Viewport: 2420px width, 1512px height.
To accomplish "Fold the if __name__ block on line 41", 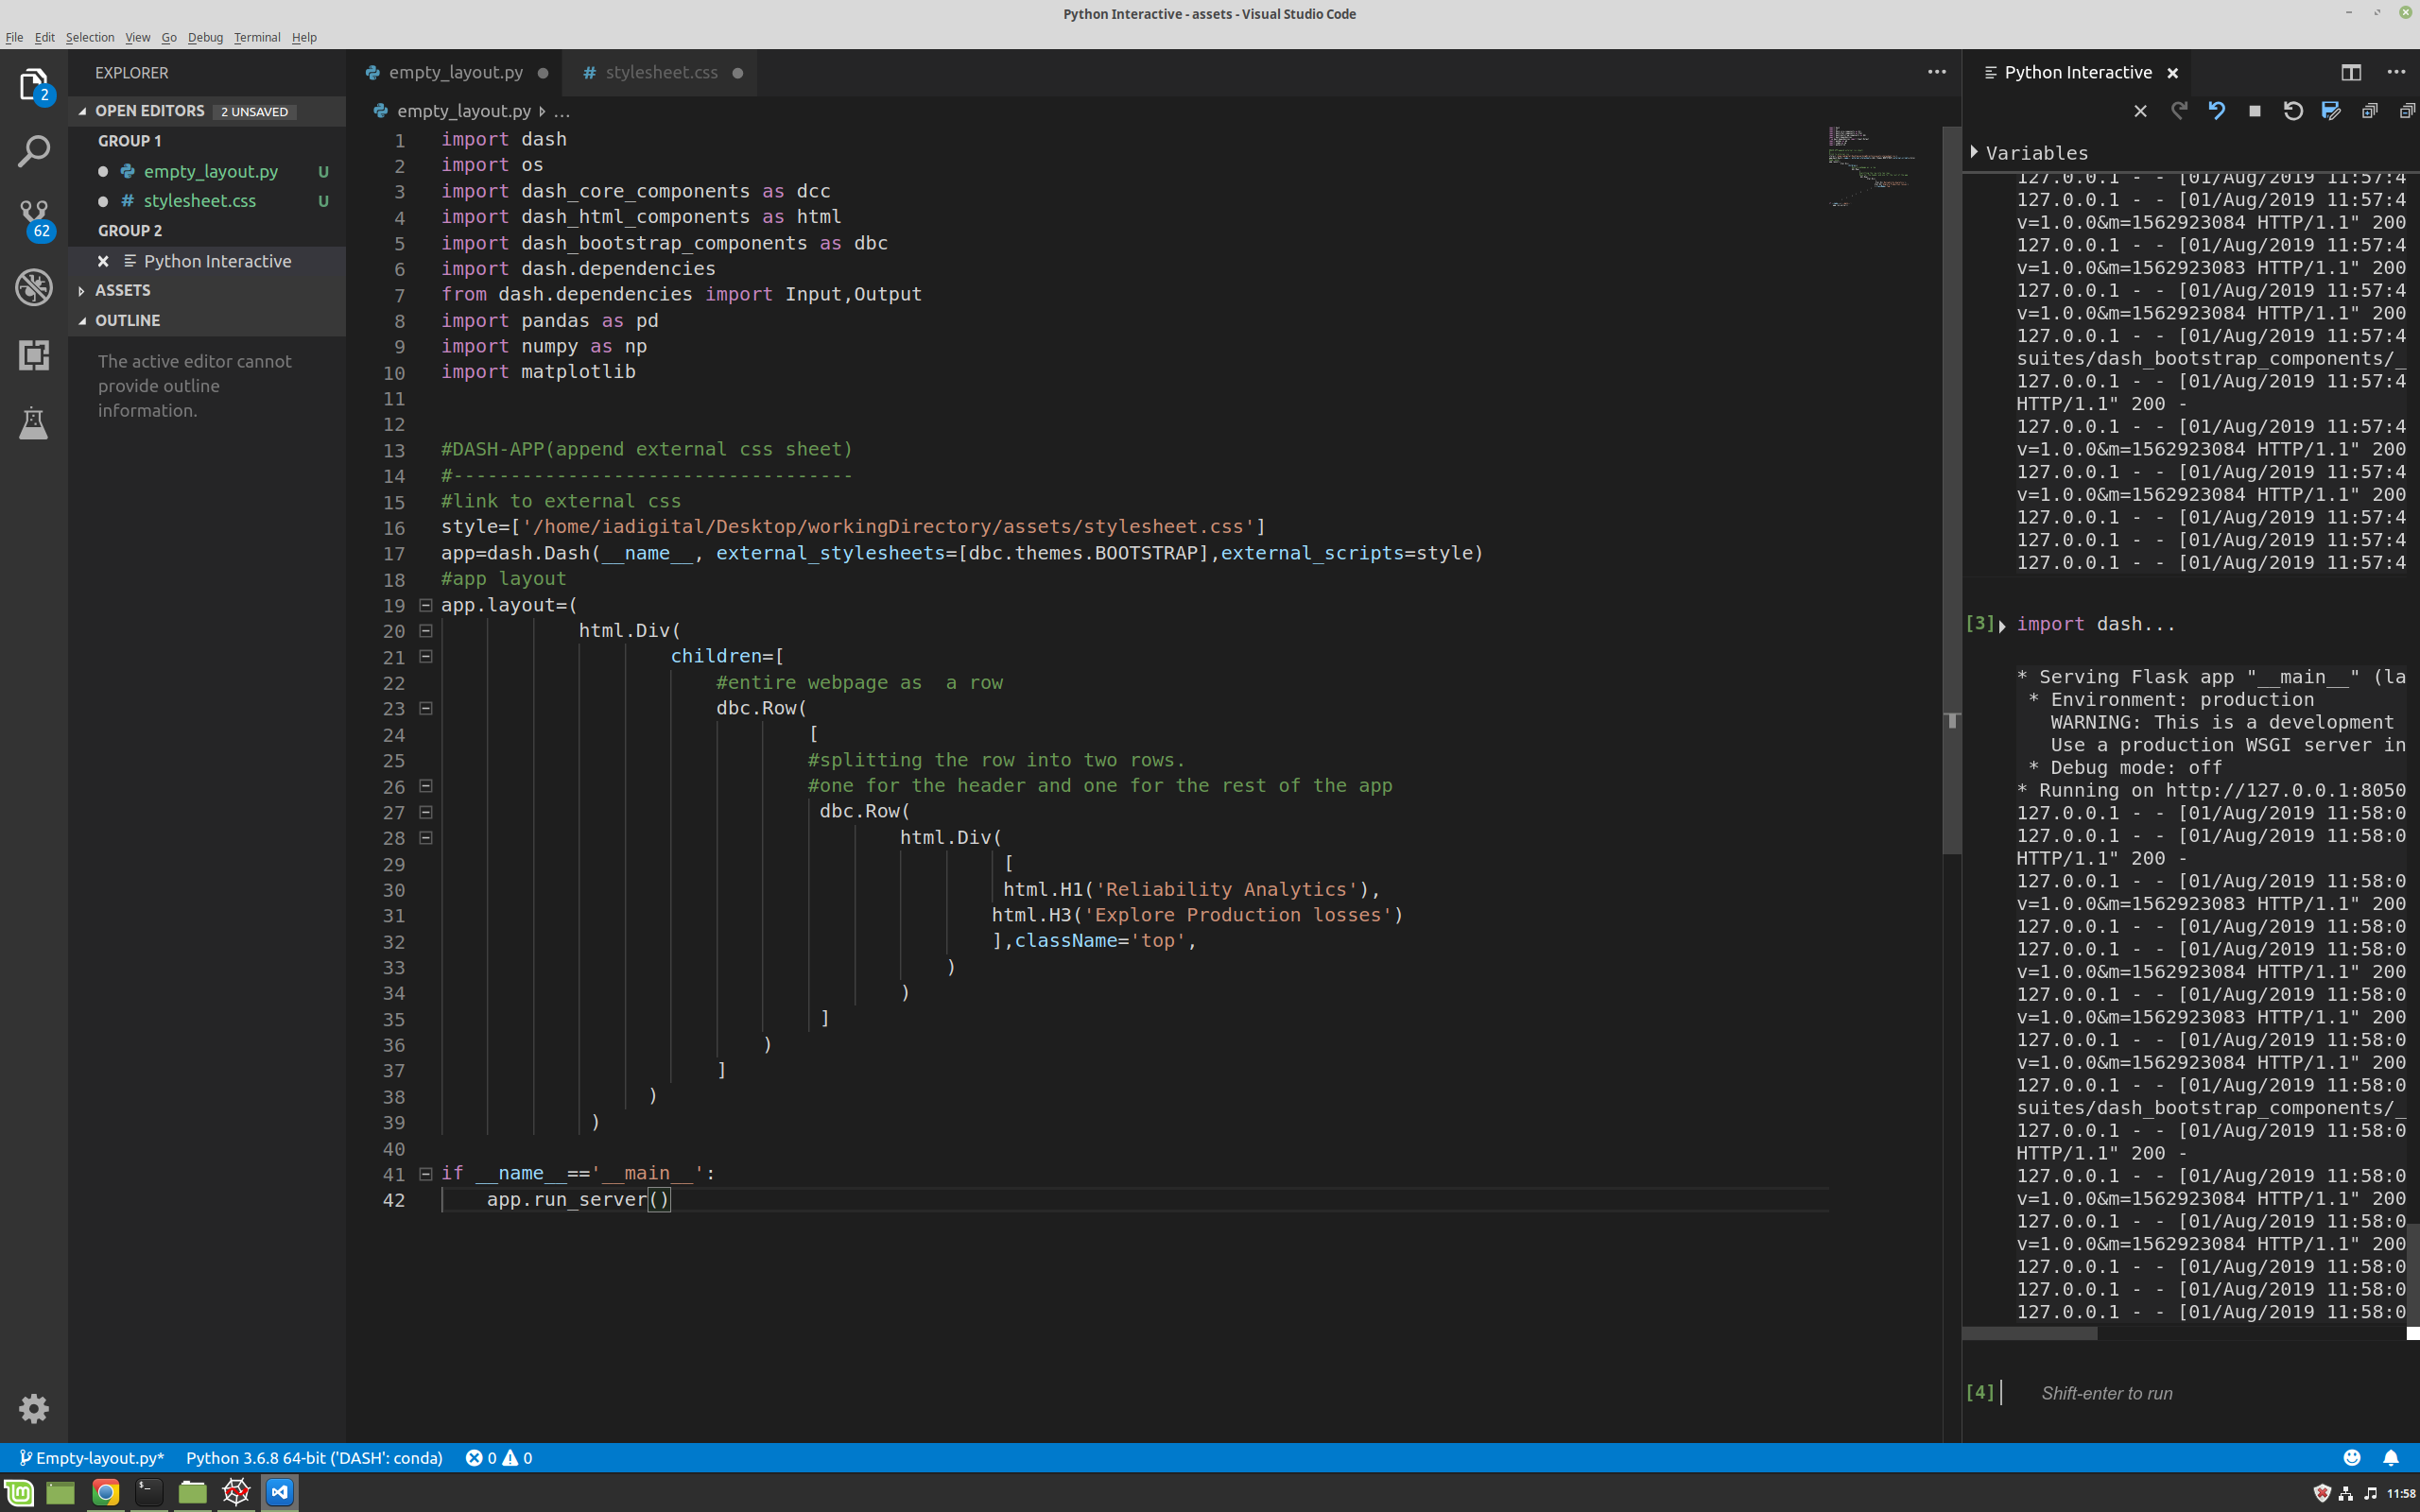I will point(425,1174).
